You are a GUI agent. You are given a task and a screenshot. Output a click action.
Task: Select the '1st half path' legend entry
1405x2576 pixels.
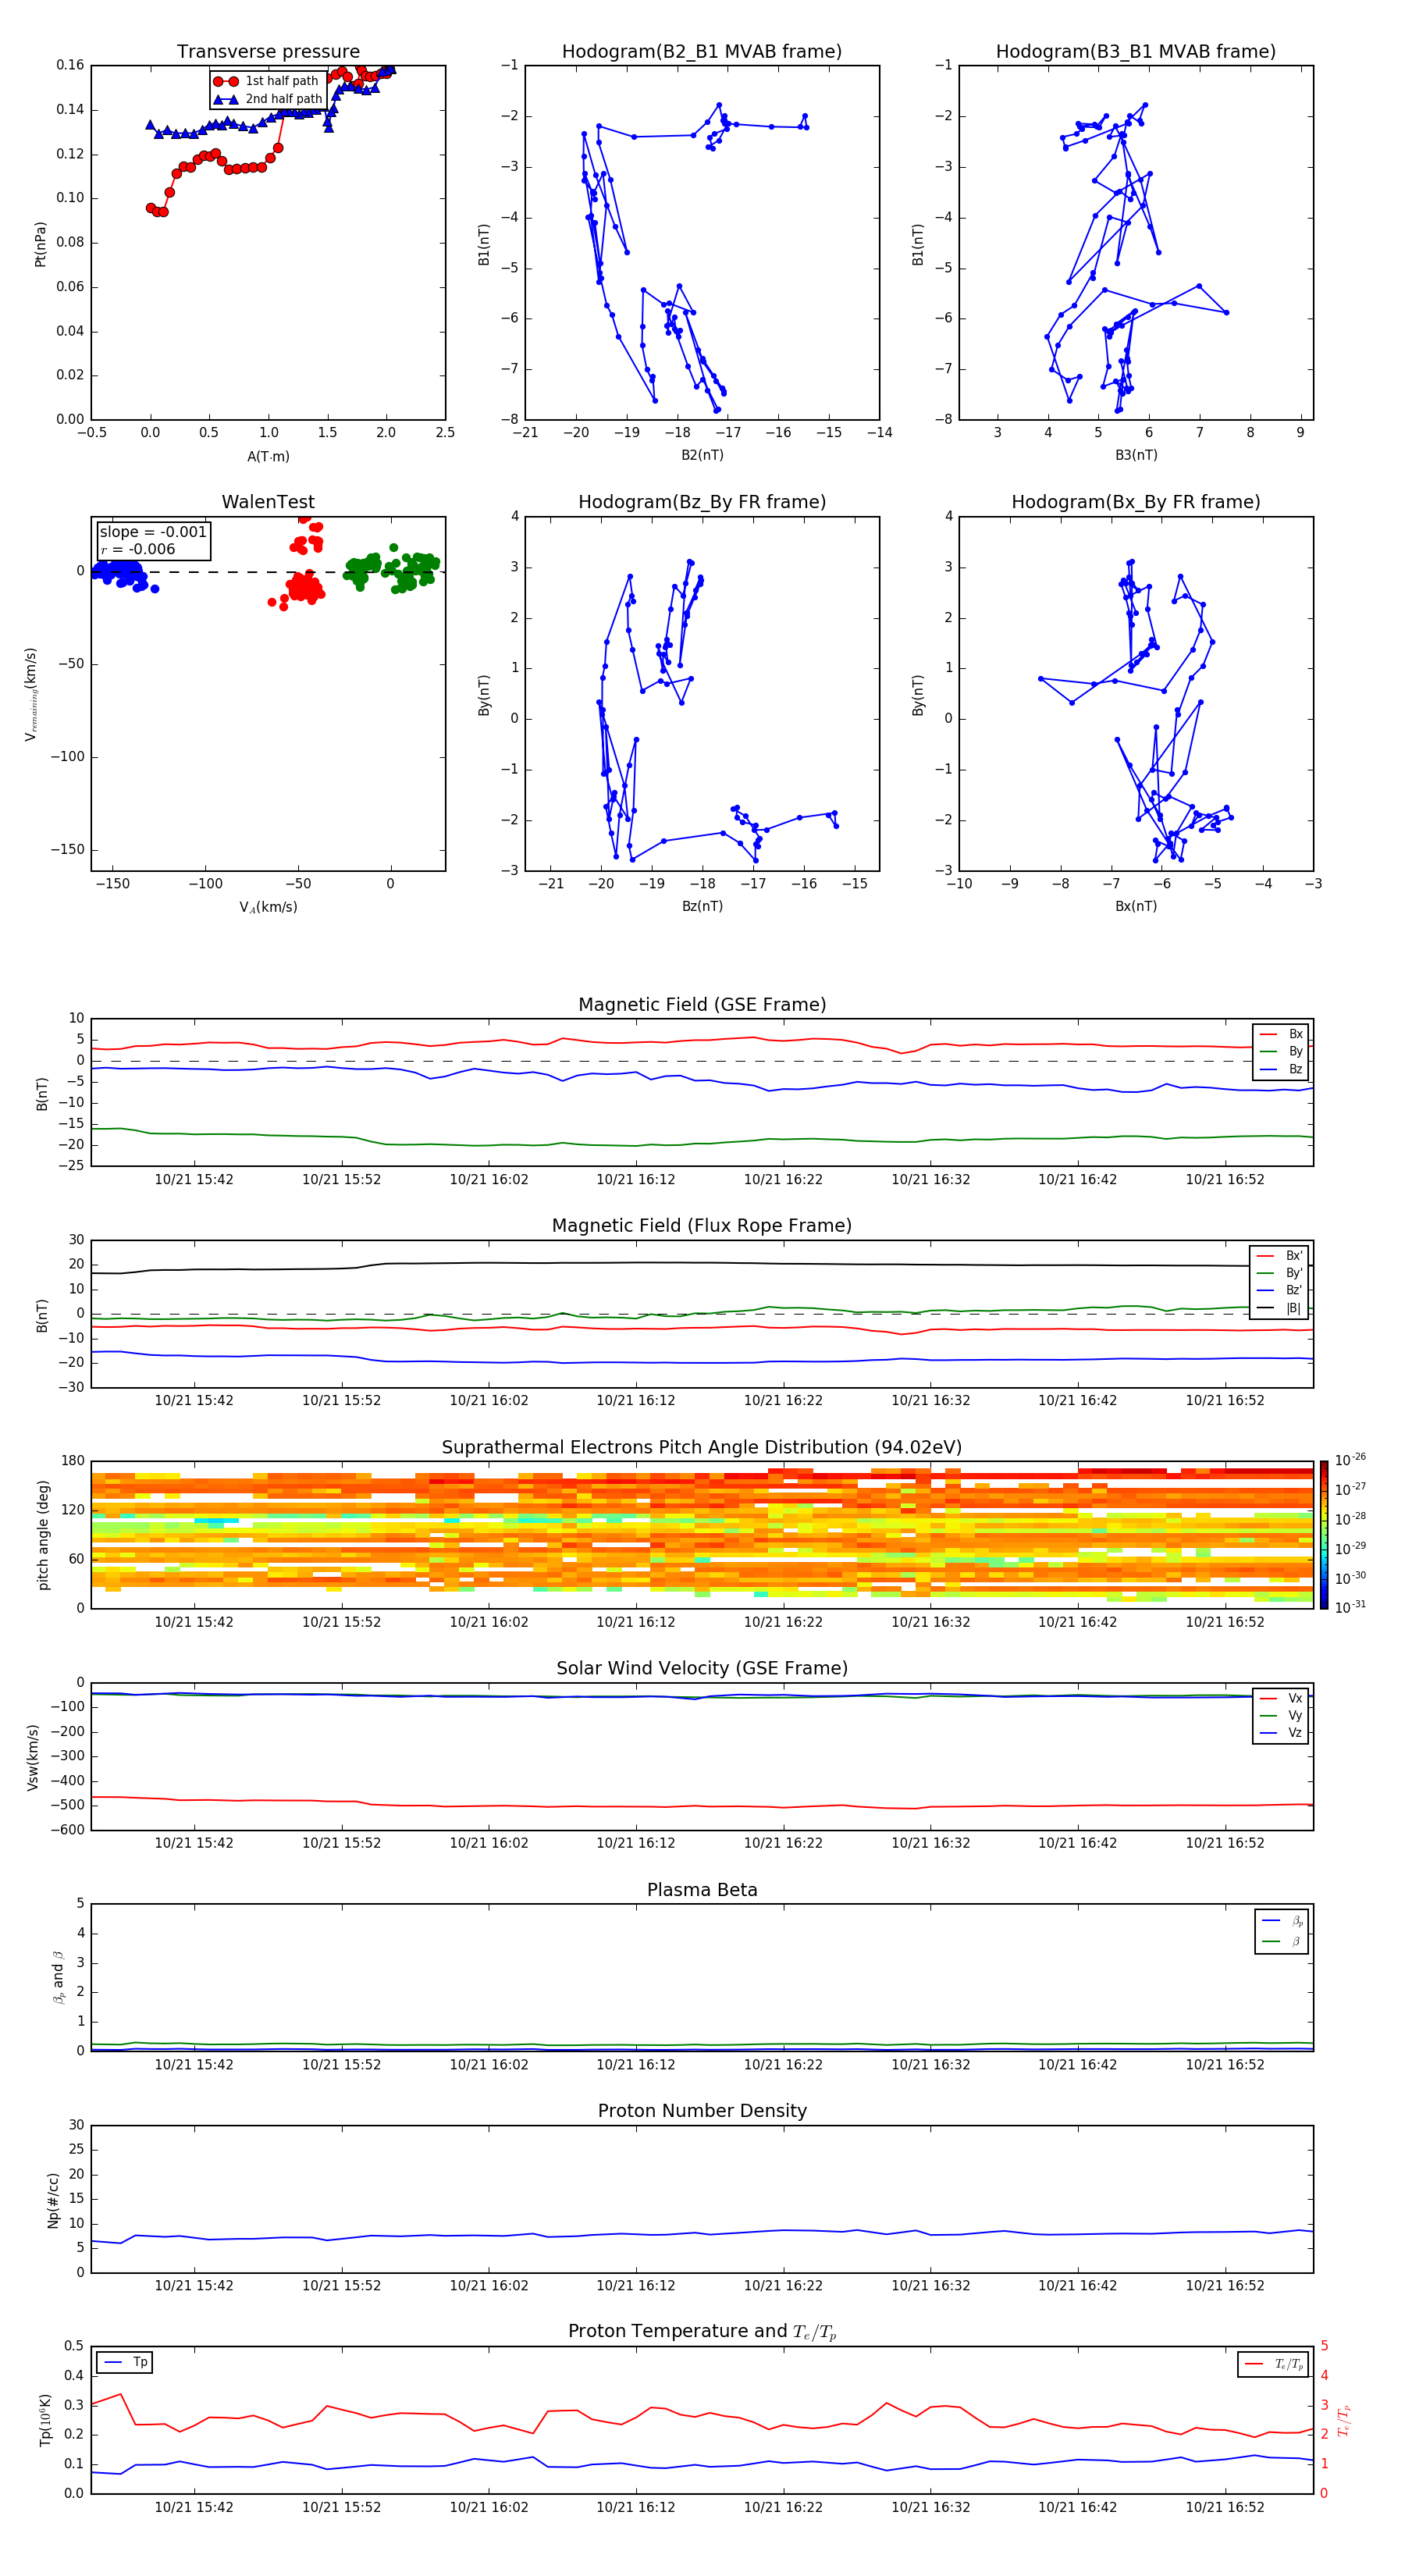[x=267, y=81]
